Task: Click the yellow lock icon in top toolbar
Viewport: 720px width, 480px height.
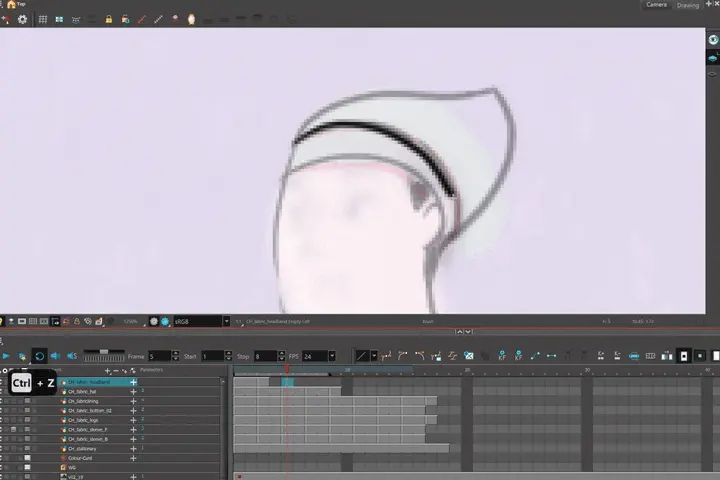Action: click(109, 19)
